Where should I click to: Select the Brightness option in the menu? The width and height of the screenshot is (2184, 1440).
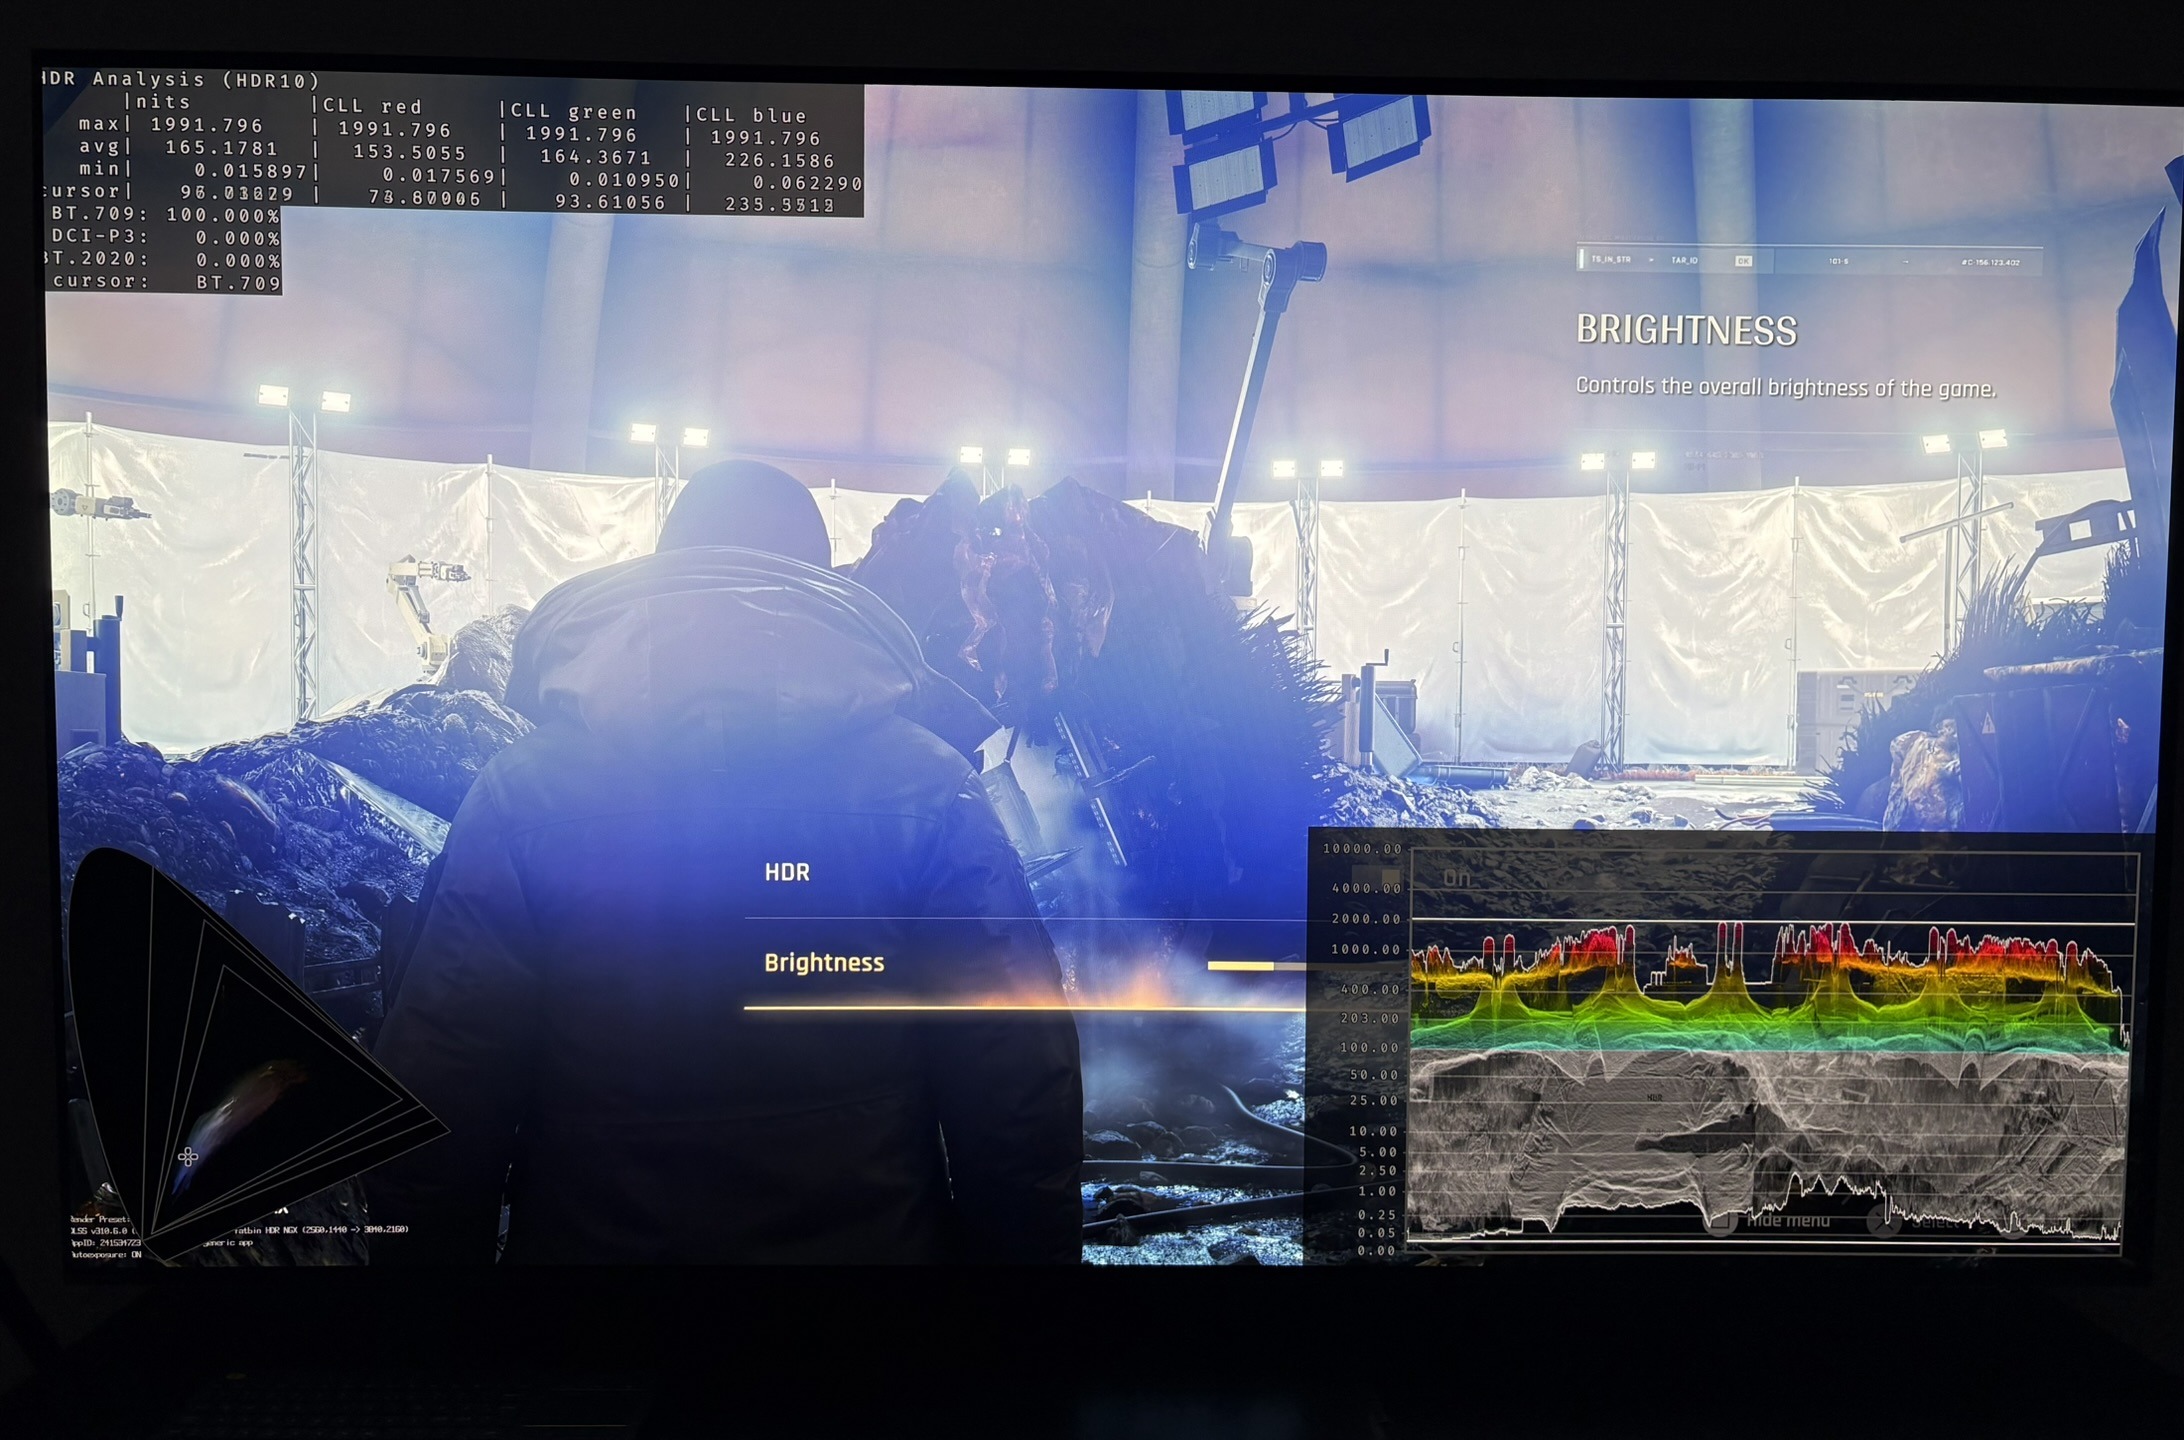pyautogui.click(x=824, y=963)
